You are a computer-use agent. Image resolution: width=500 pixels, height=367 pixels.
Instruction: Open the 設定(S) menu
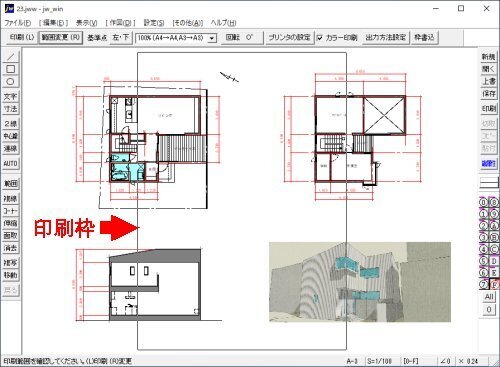point(154,23)
